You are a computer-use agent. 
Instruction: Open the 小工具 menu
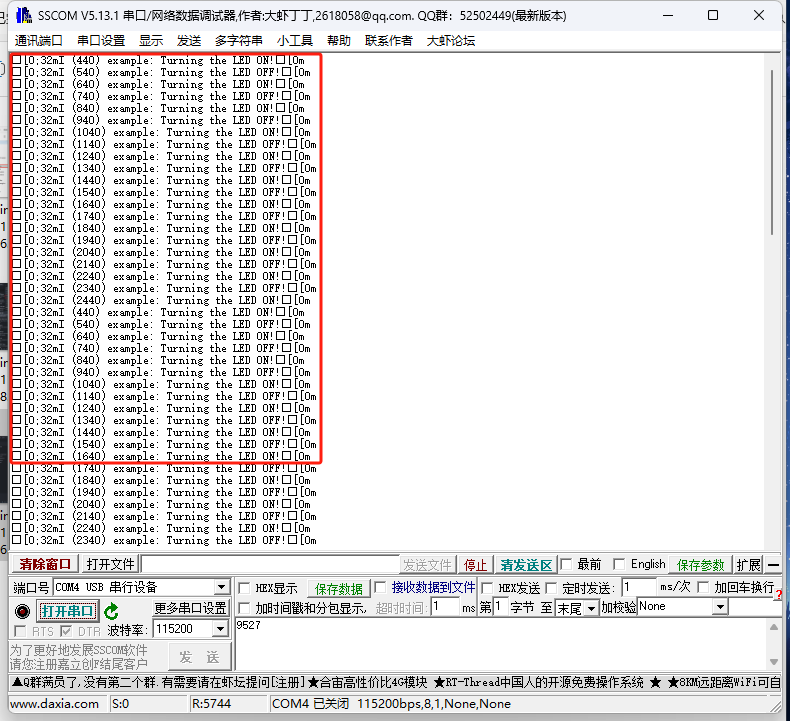[295, 40]
